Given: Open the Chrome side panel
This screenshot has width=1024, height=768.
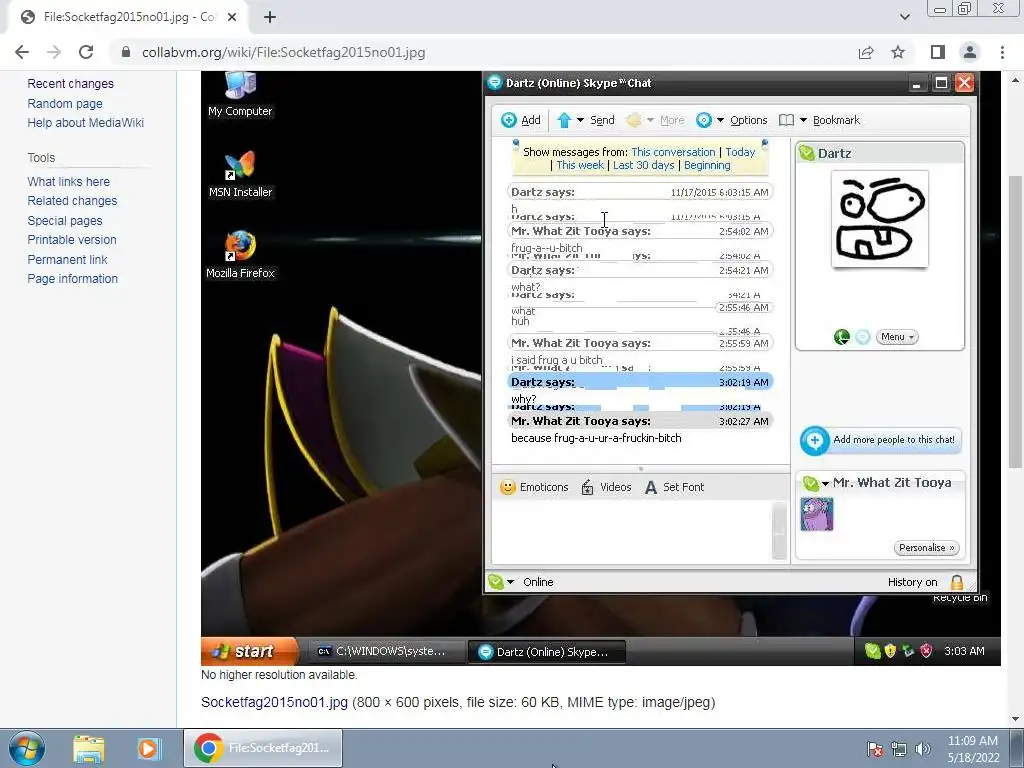Looking at the screenshot, I should (x=938, y=52).
